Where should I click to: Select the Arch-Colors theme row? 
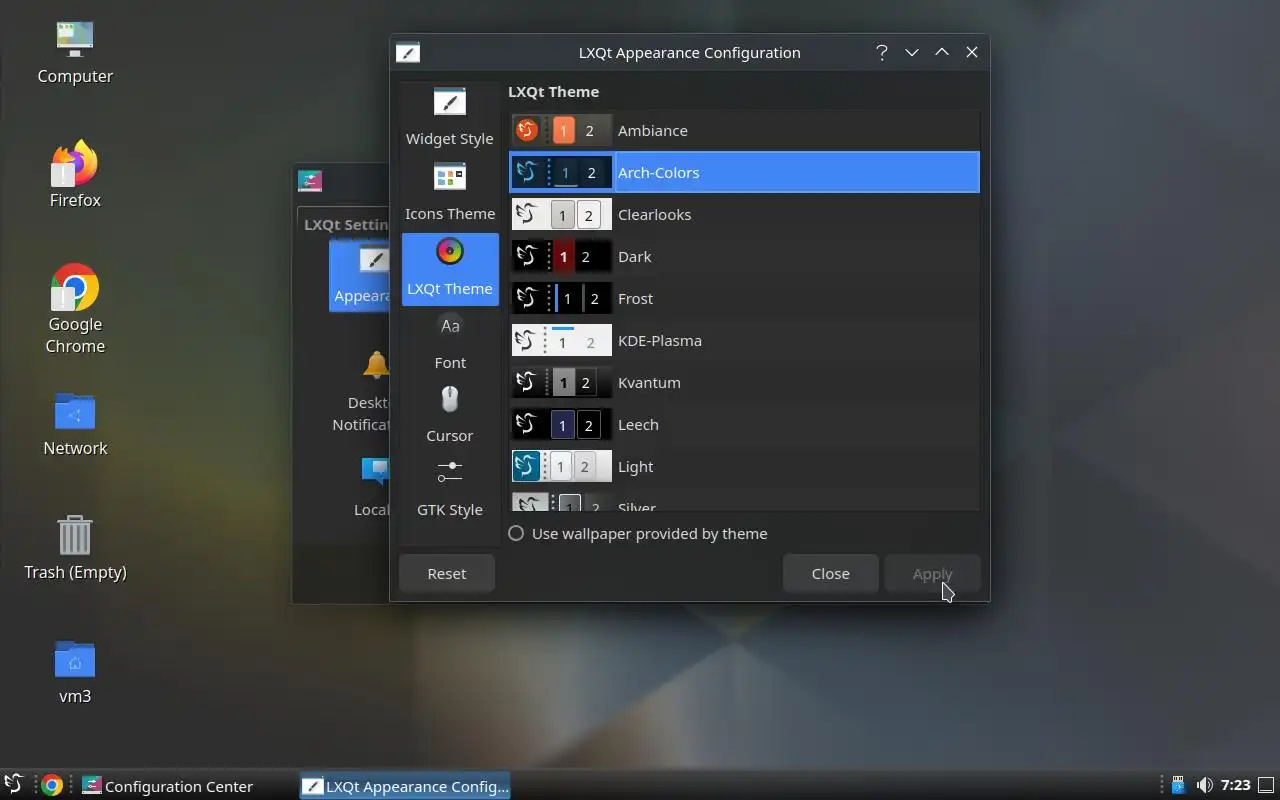click(744, 172)
